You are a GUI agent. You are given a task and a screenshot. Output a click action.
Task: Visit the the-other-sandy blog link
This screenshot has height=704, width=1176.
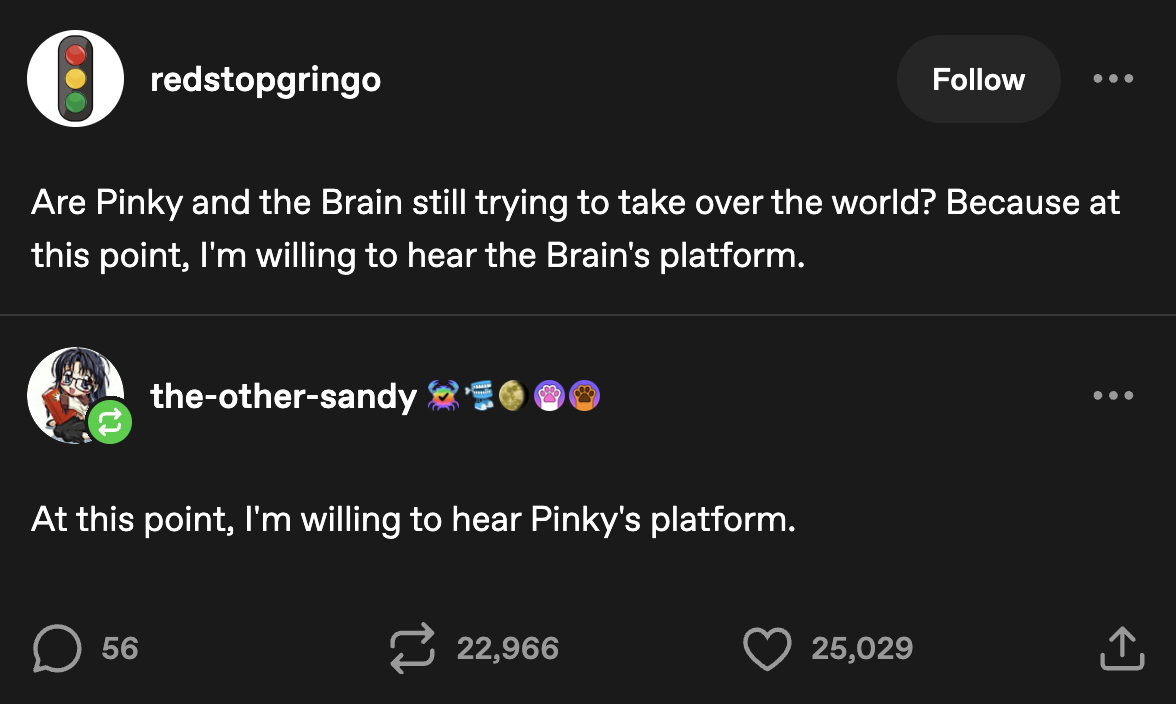click(283, 397)
